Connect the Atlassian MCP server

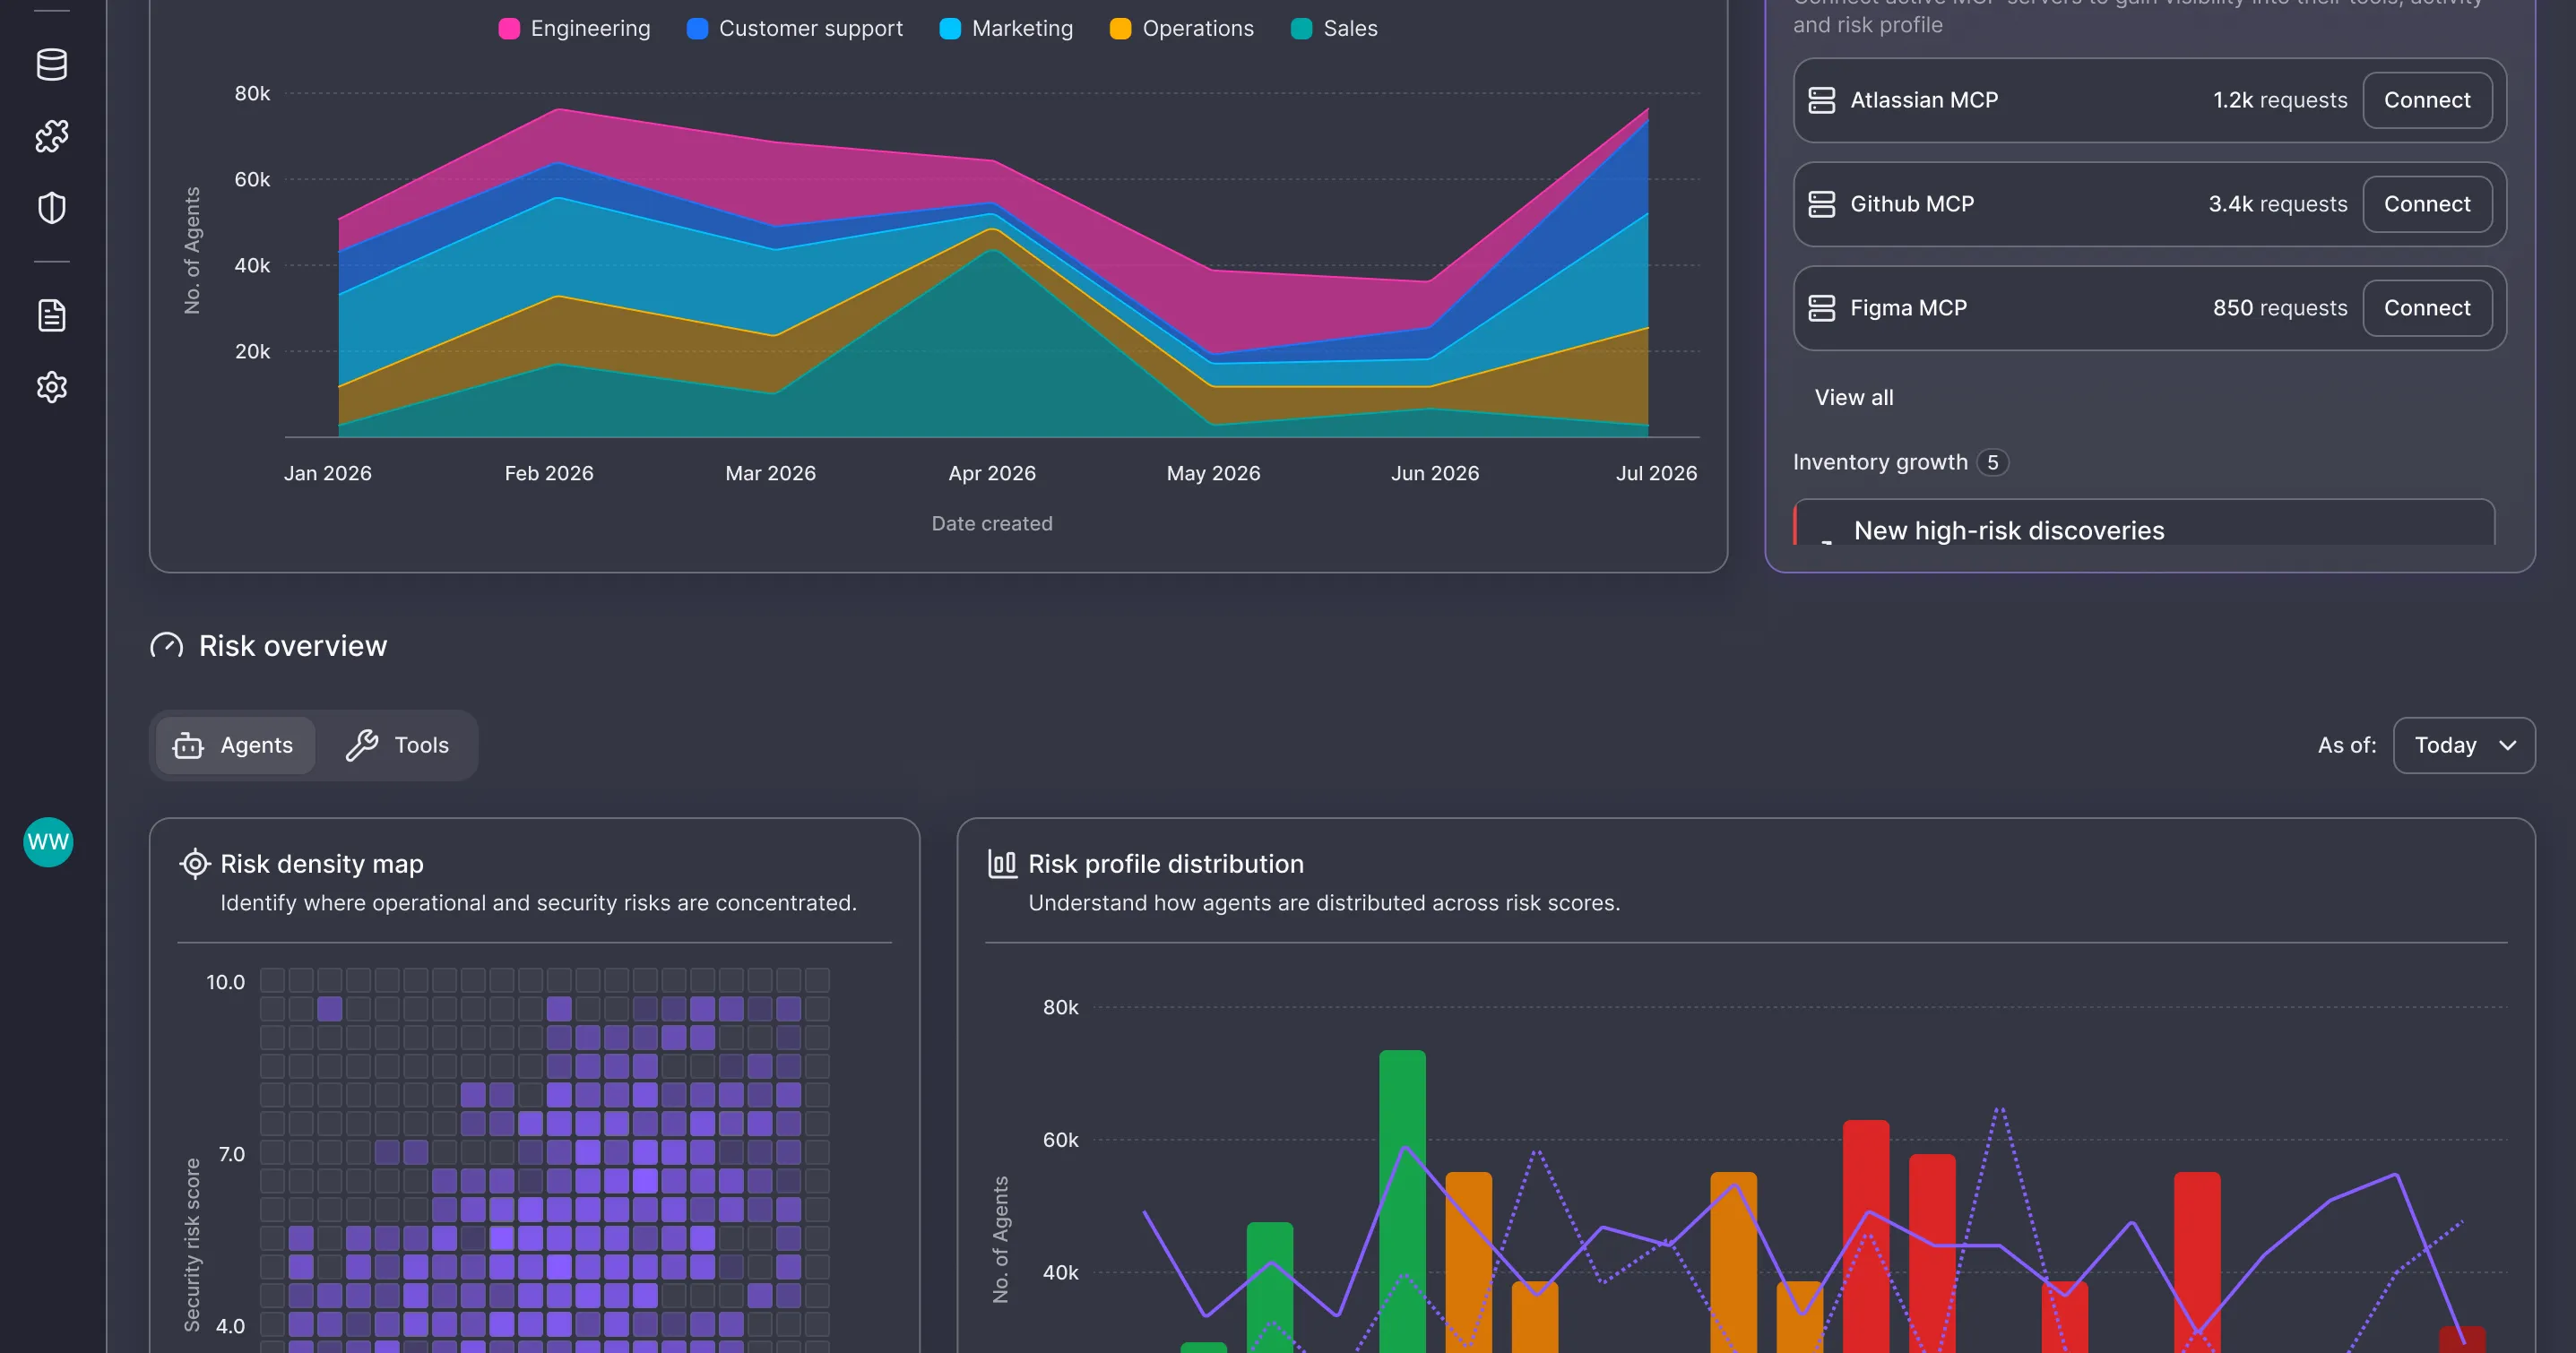coord(2427,100)
